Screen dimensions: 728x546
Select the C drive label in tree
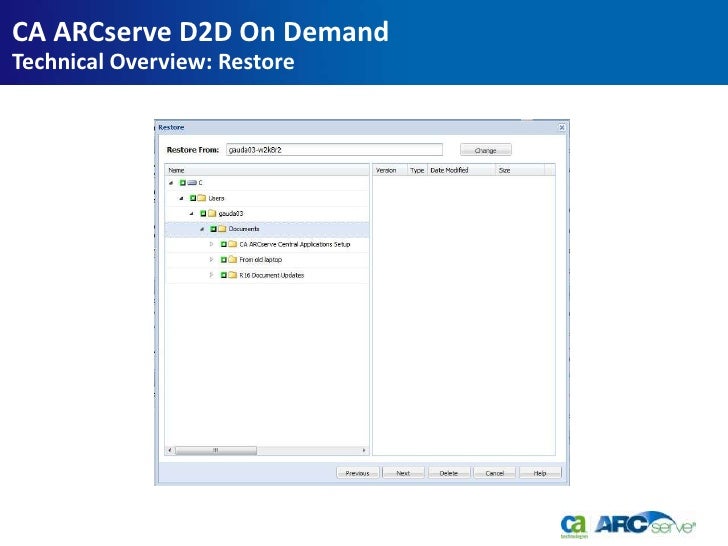201,182
